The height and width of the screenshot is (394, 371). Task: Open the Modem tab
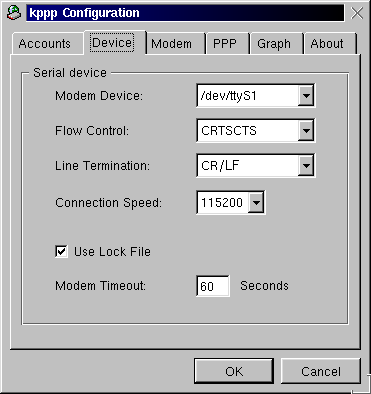click(172, 44)
